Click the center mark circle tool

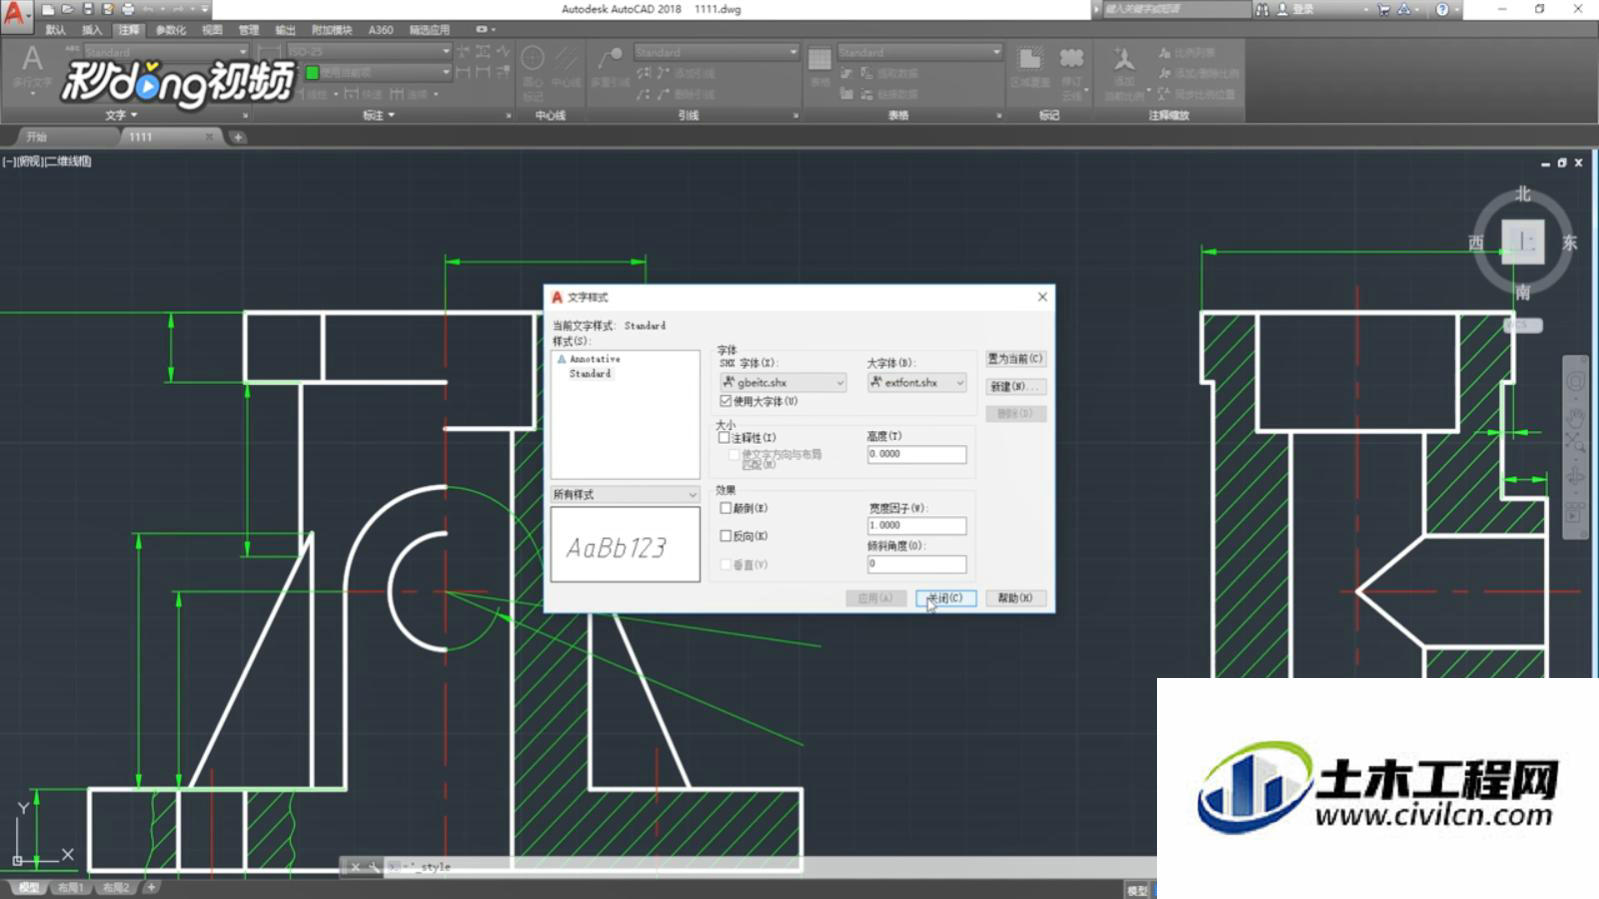point(533,59)
